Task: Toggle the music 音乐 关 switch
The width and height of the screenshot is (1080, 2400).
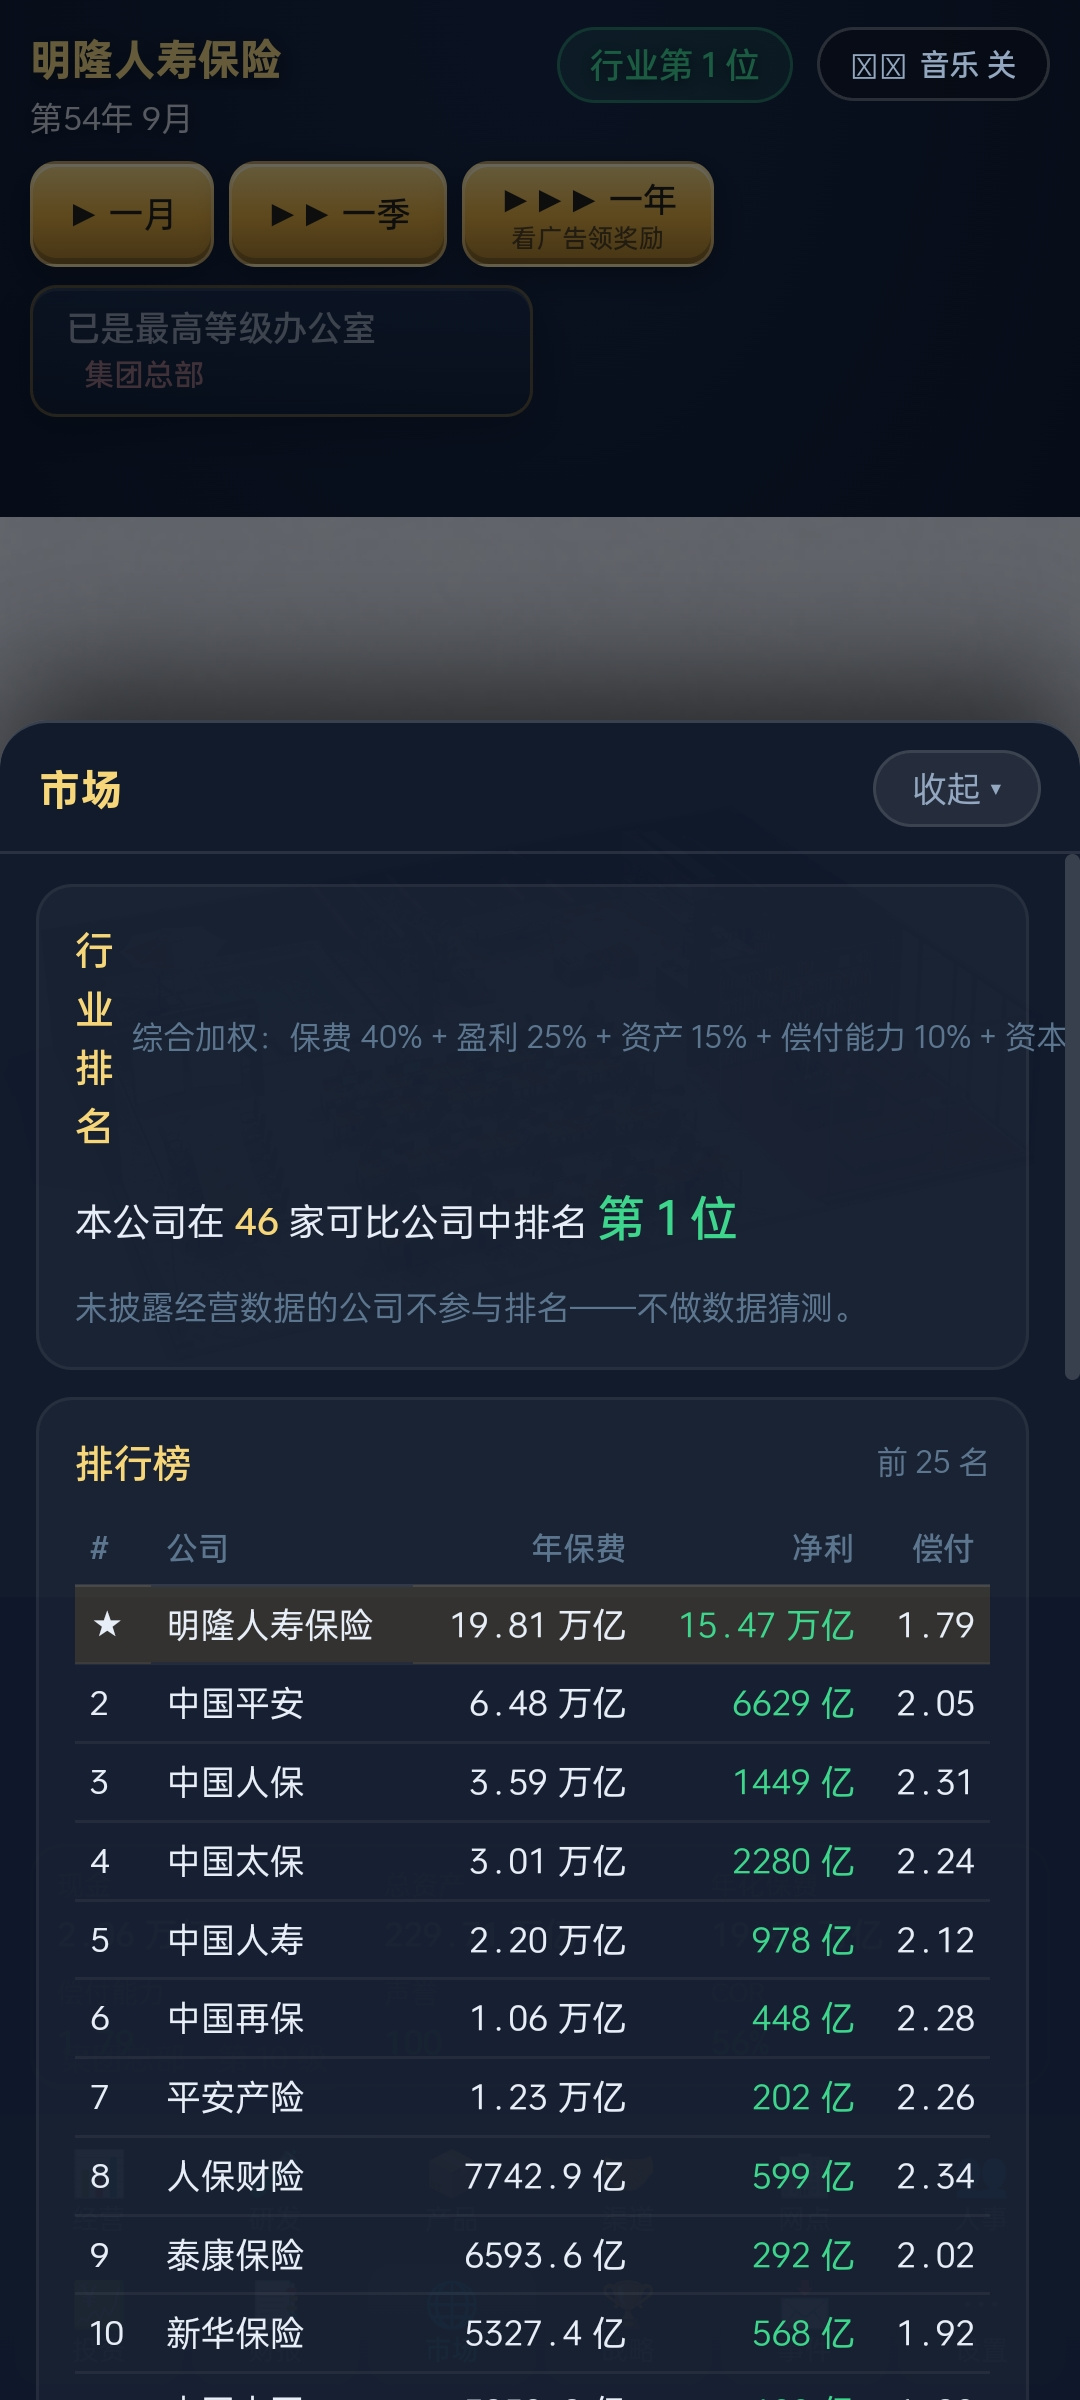Action: 933,65
